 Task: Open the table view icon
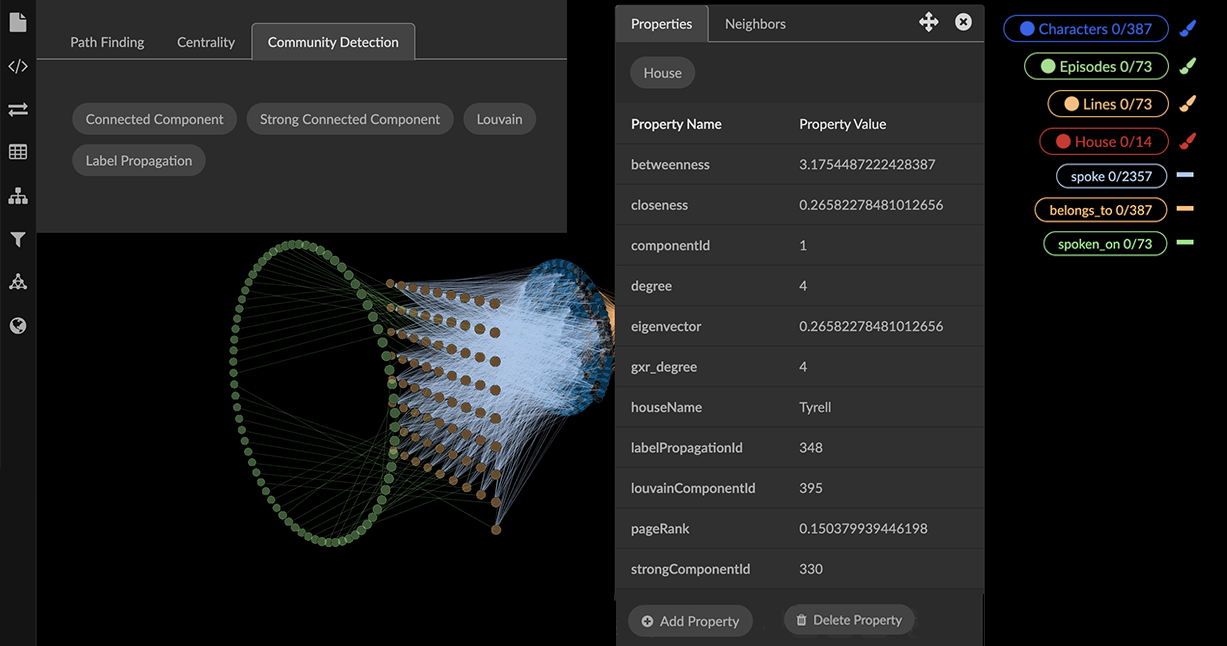(x=17, y=153)
